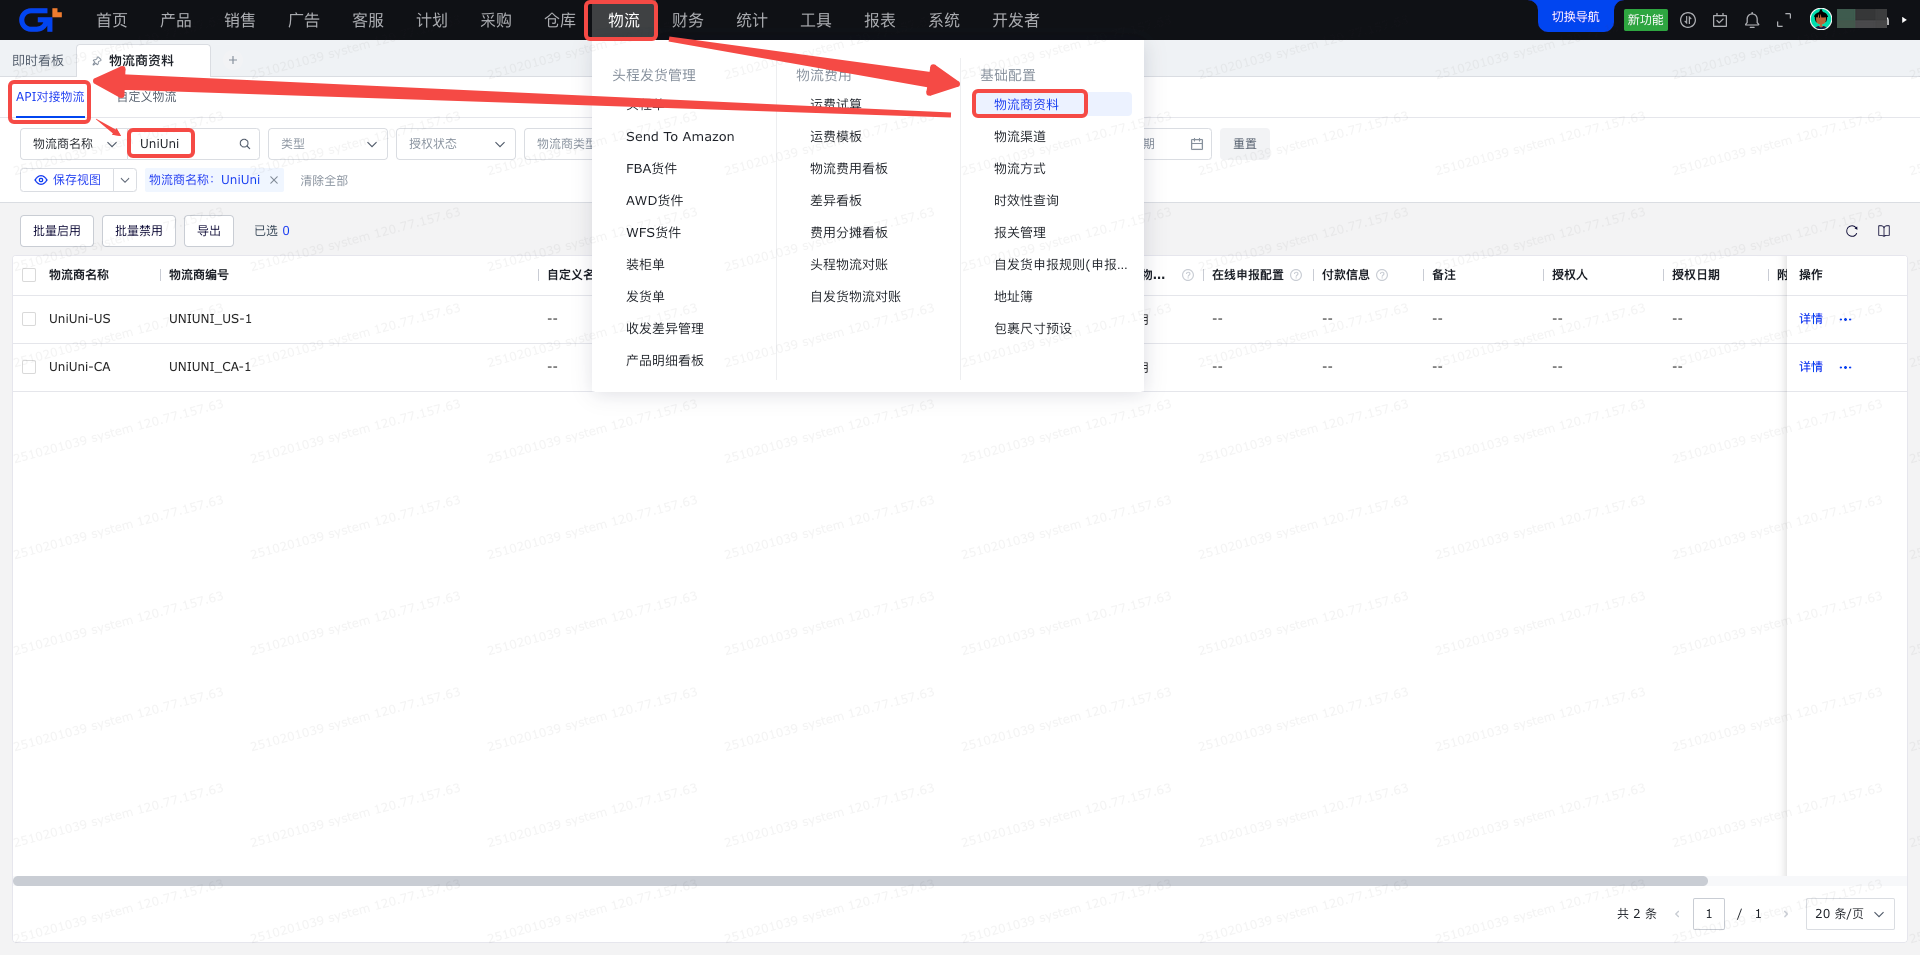Click the page number input box
This screenshot has width=1920, height=958.
(1709, 914)
